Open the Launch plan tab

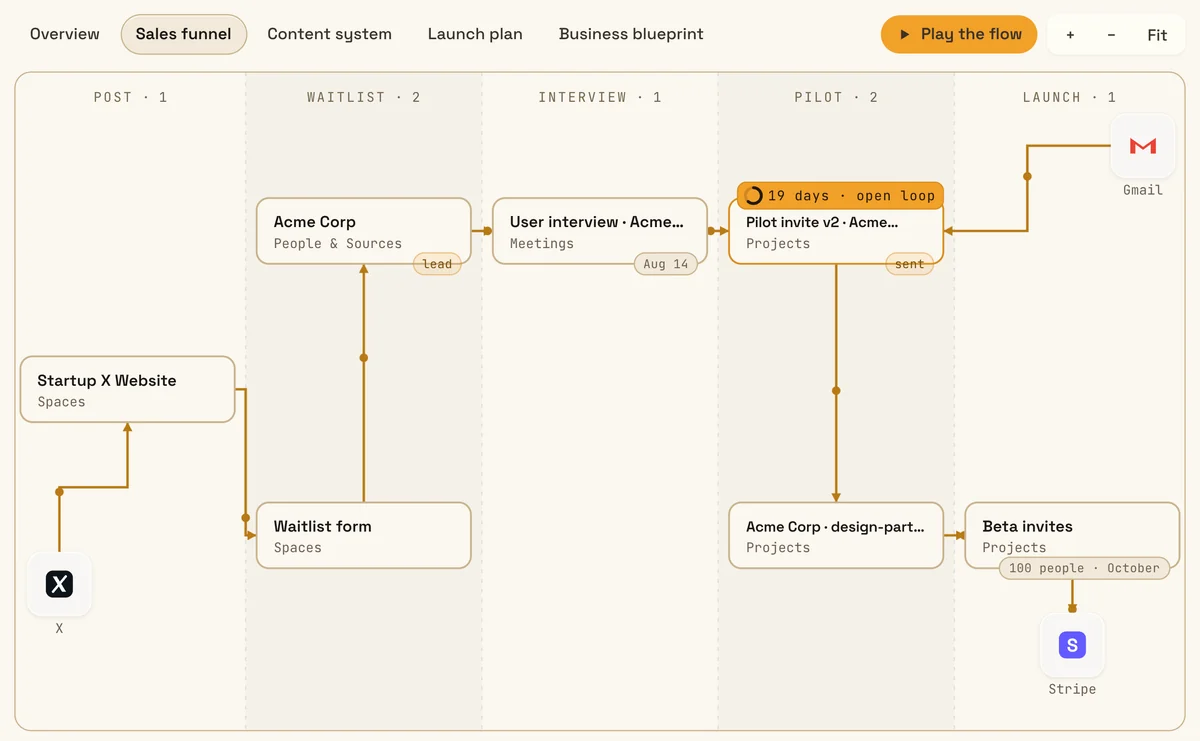(475, 34)
